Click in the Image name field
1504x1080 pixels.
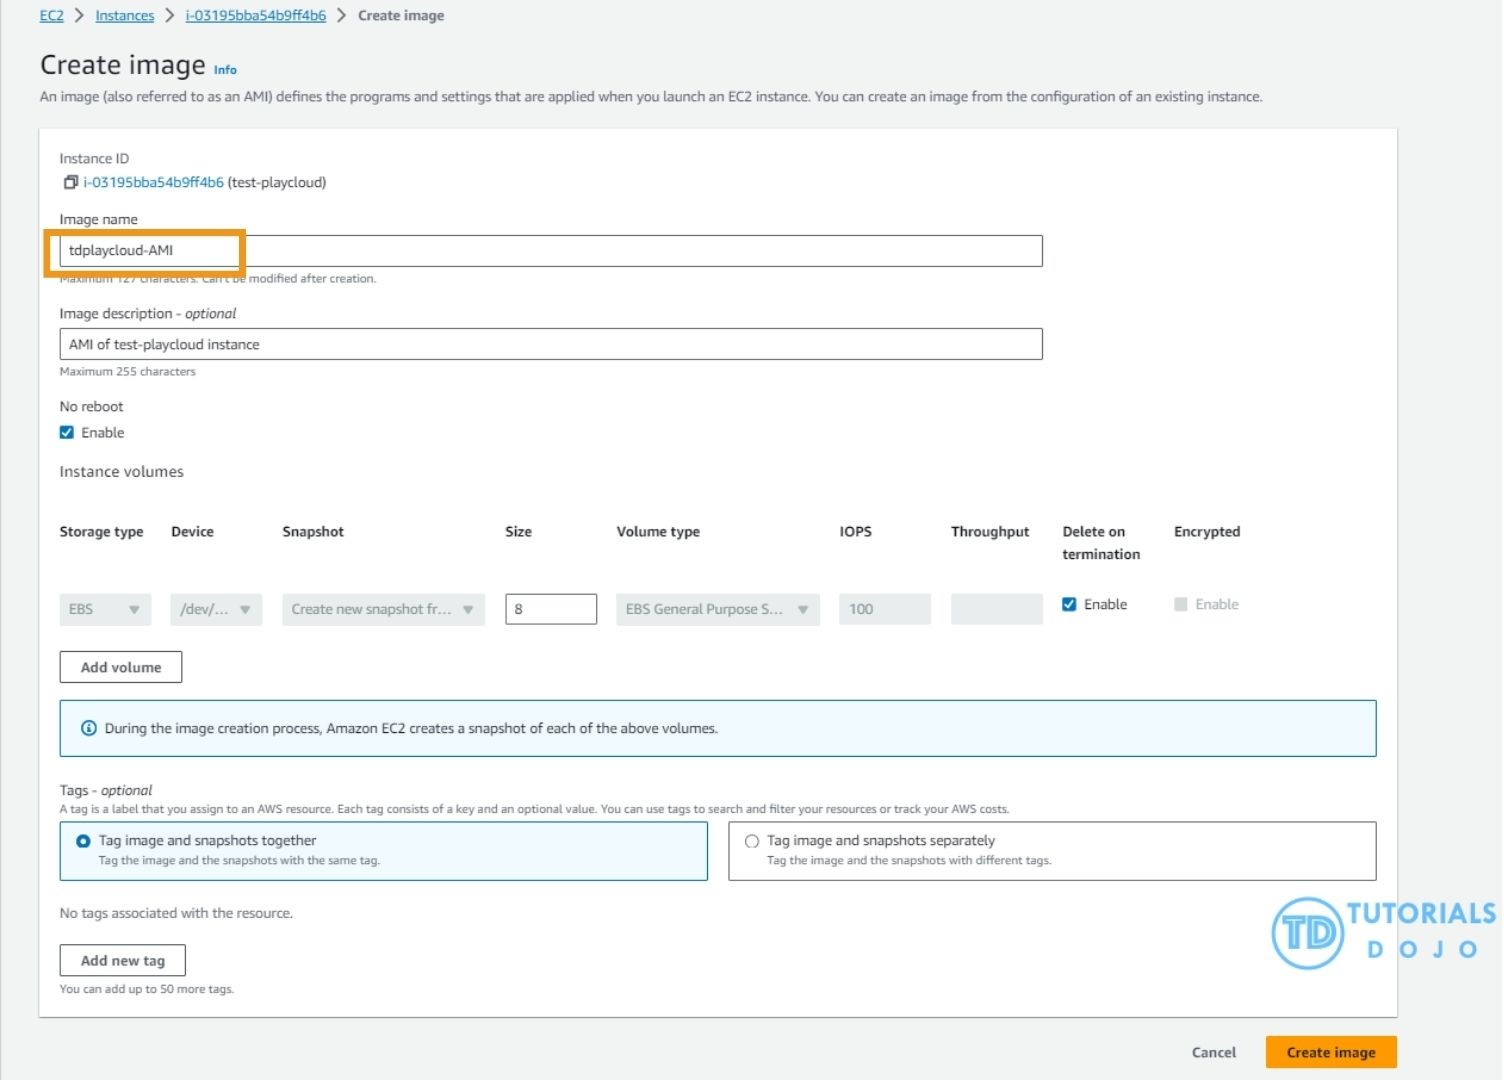click(x=550, y=251)
